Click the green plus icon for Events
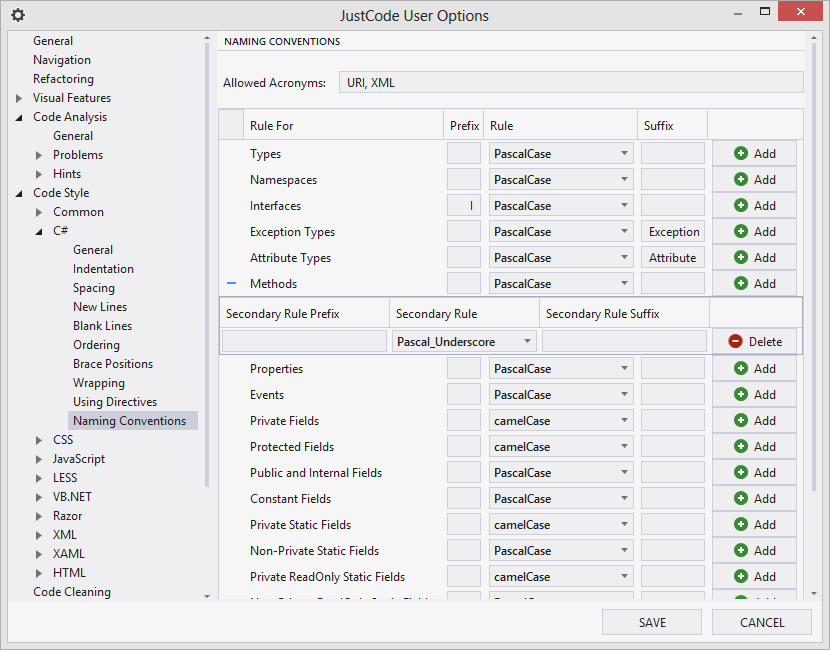This screenshot has height=650, width=830. tap(741, 394)
